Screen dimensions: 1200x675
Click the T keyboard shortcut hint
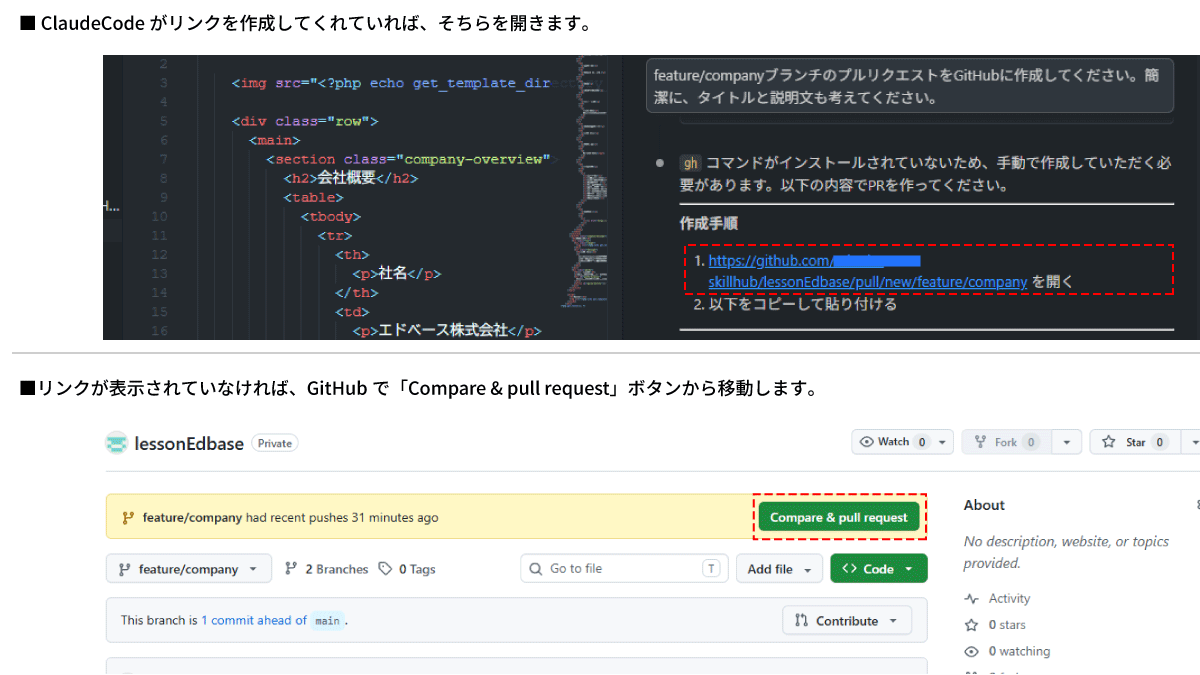711,569
